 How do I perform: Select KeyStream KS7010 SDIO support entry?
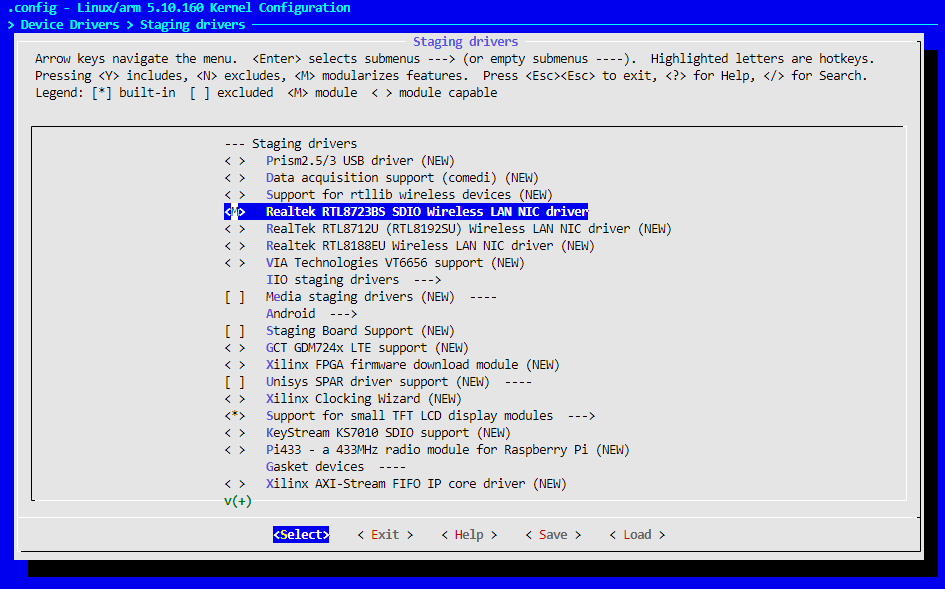click(388, 433)
